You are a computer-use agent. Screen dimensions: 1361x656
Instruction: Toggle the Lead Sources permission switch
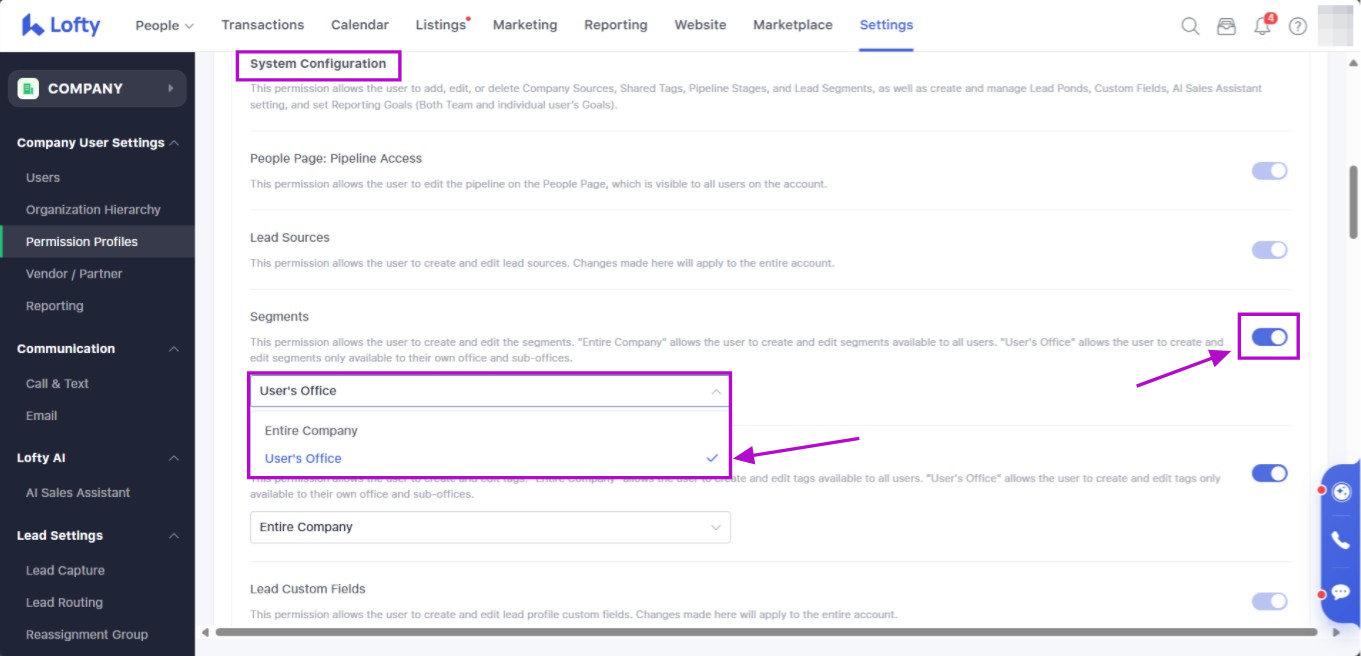pos(1269,250)
